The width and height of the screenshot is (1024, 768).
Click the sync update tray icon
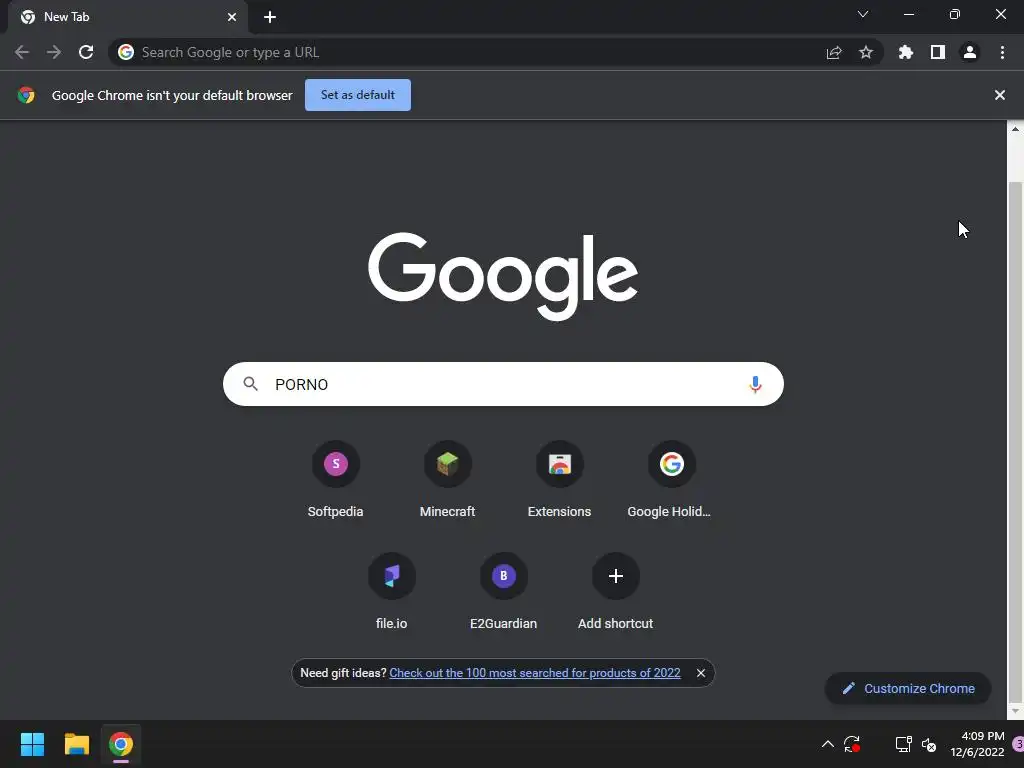pyautogui.click(x=852, y=744)
